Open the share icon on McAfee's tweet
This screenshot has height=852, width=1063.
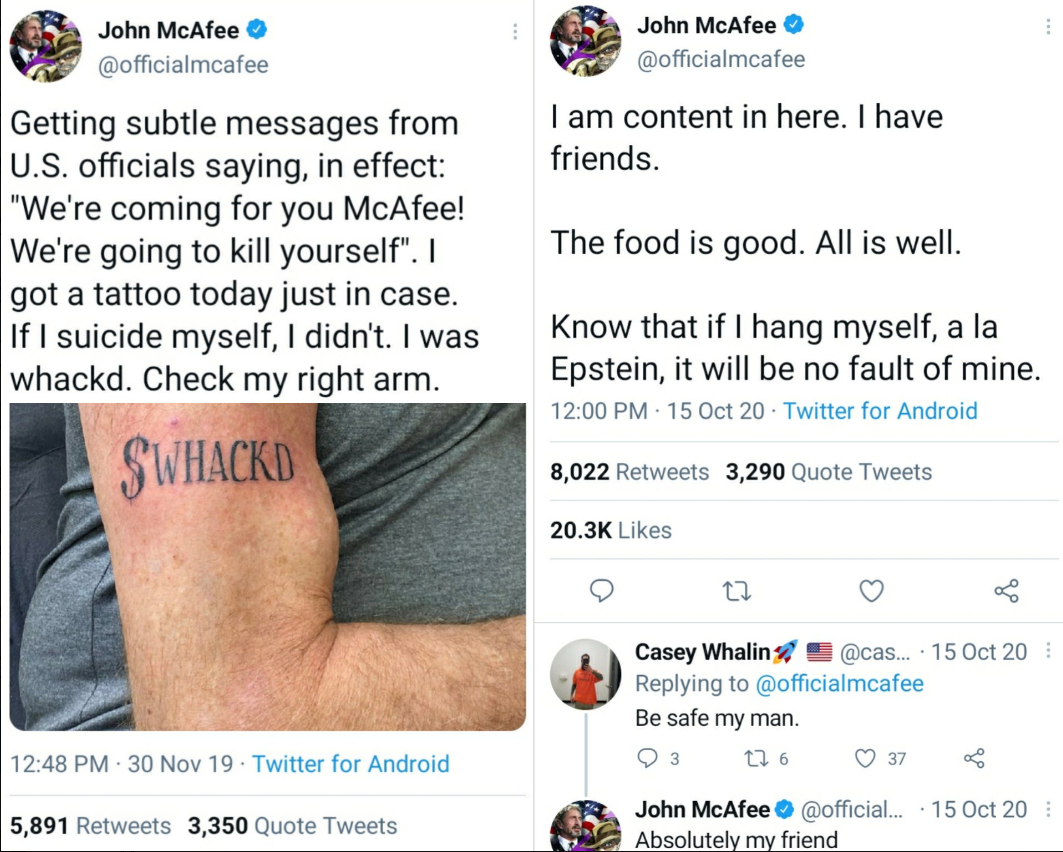1007,591
